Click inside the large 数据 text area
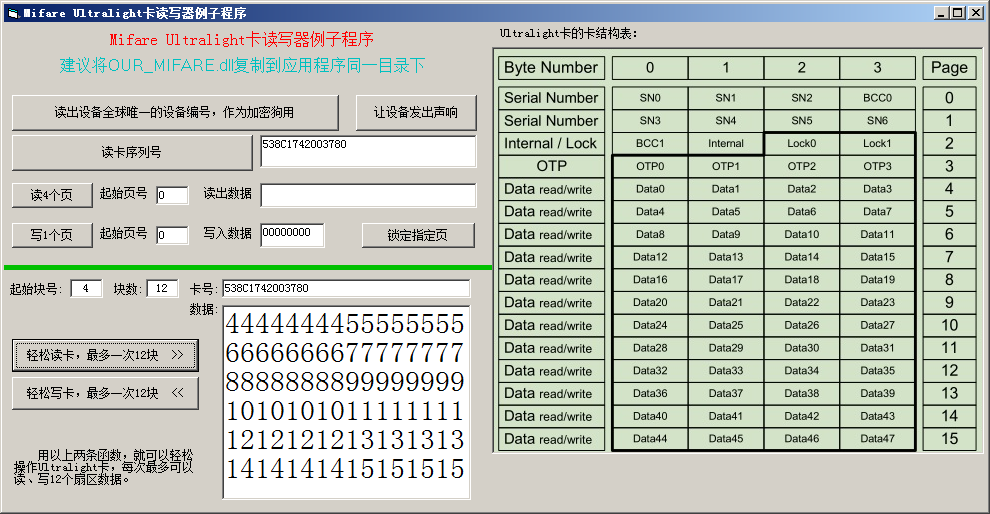 pos(346,402)
